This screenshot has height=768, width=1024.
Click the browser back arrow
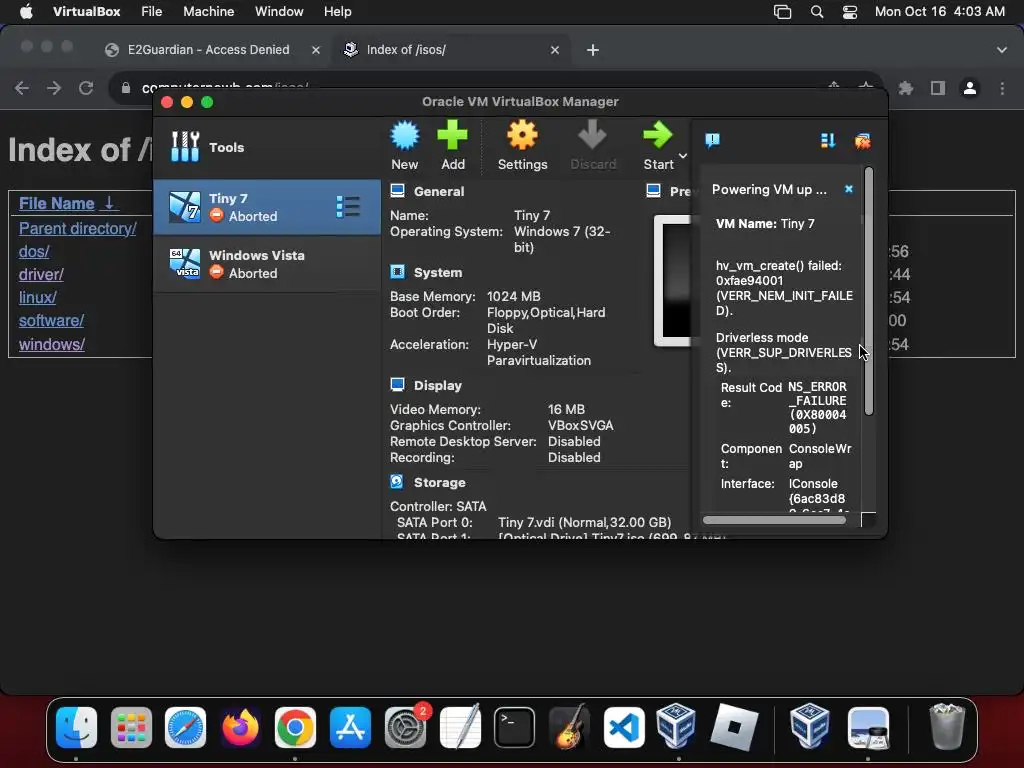[22, 88]
